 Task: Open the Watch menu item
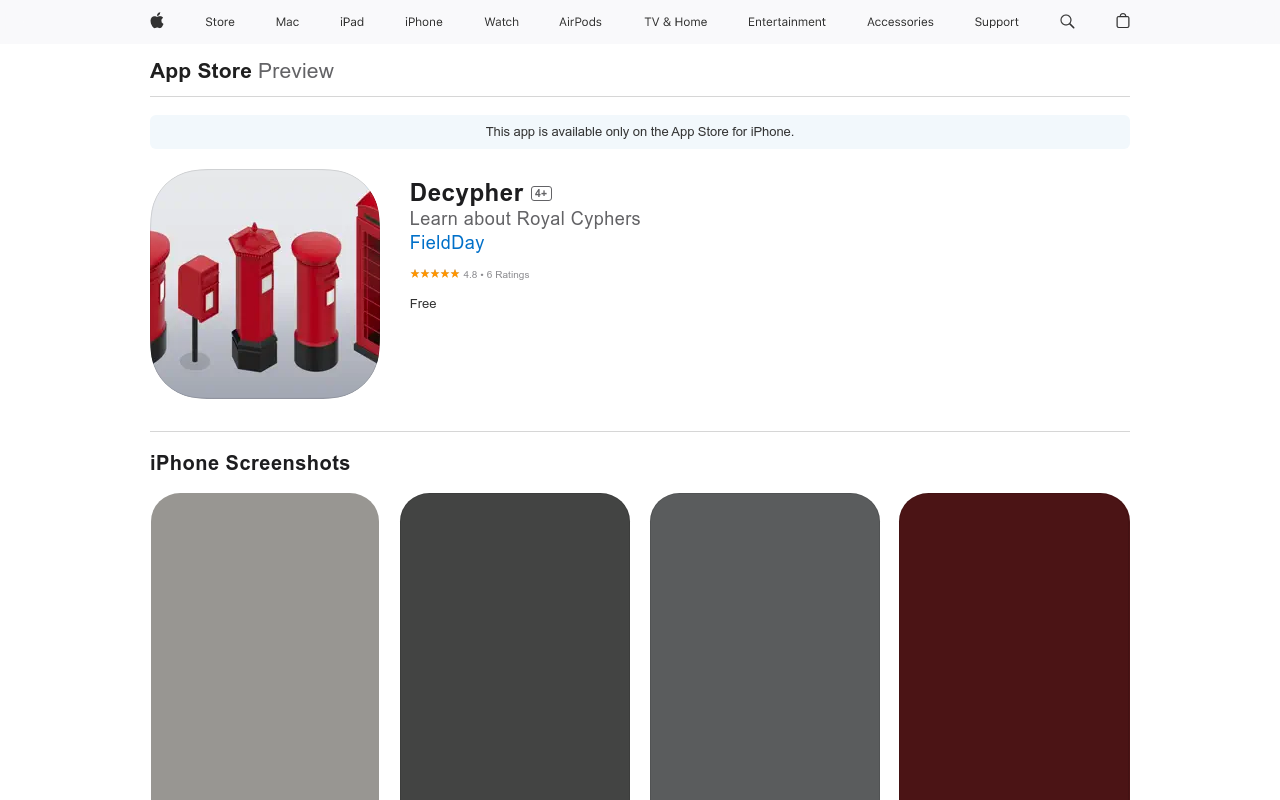[x=501, y=22]
